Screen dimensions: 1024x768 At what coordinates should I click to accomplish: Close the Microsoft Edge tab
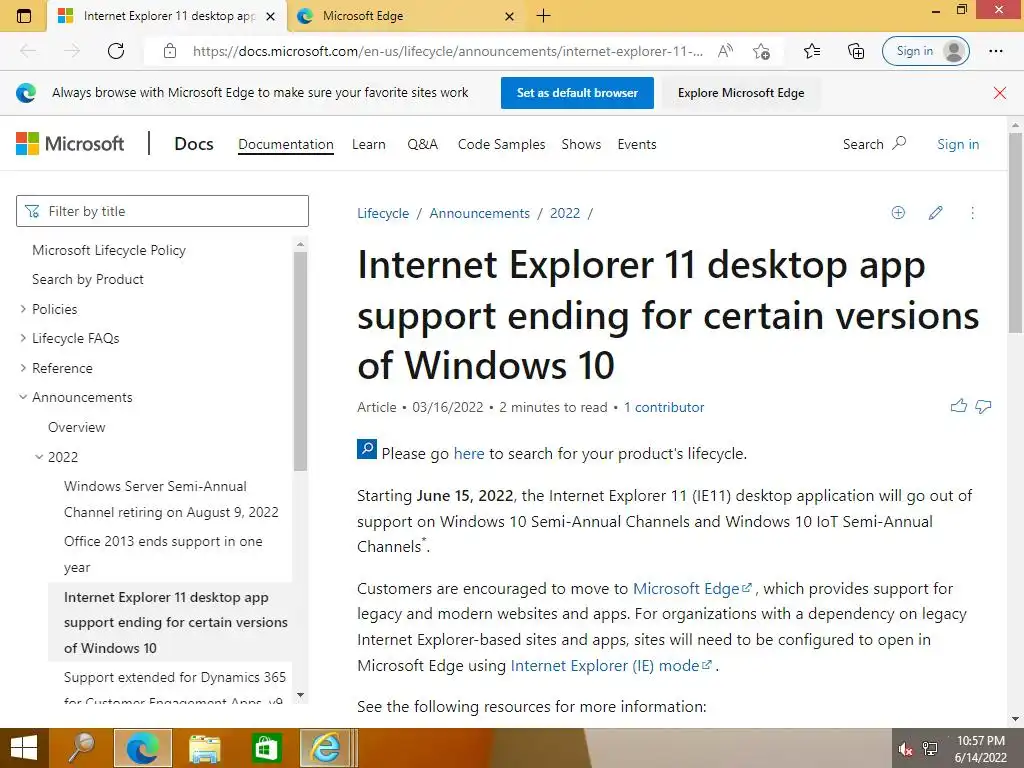point(509,16)
